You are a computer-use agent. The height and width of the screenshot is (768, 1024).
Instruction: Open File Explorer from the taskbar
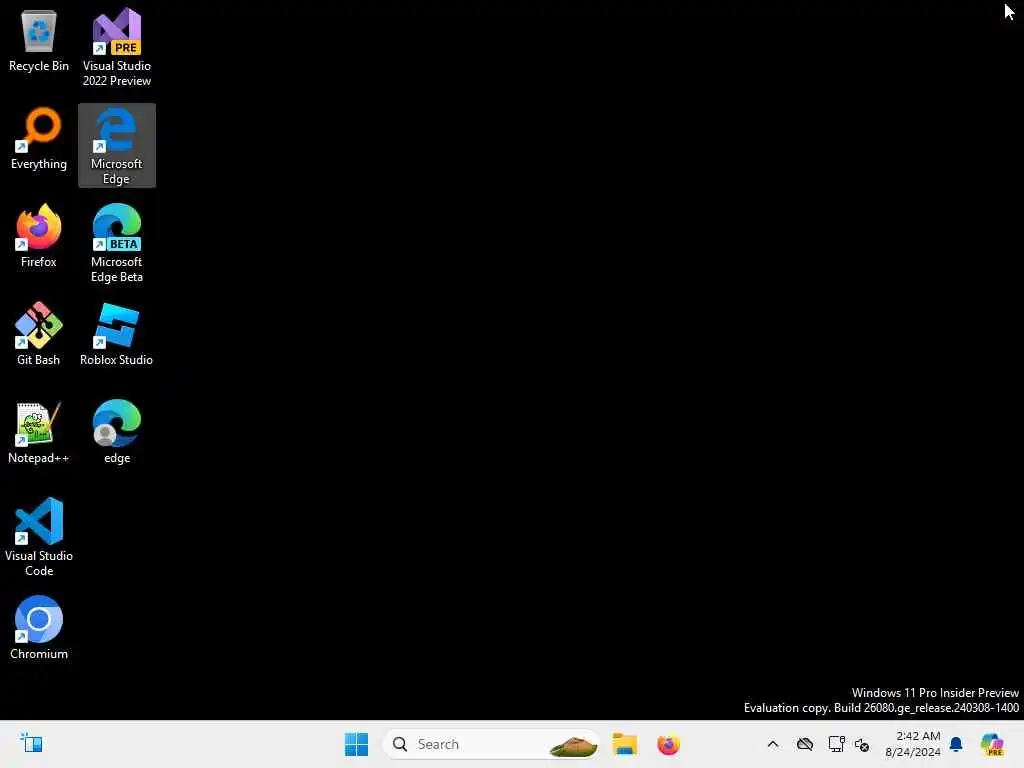[624, 744]
